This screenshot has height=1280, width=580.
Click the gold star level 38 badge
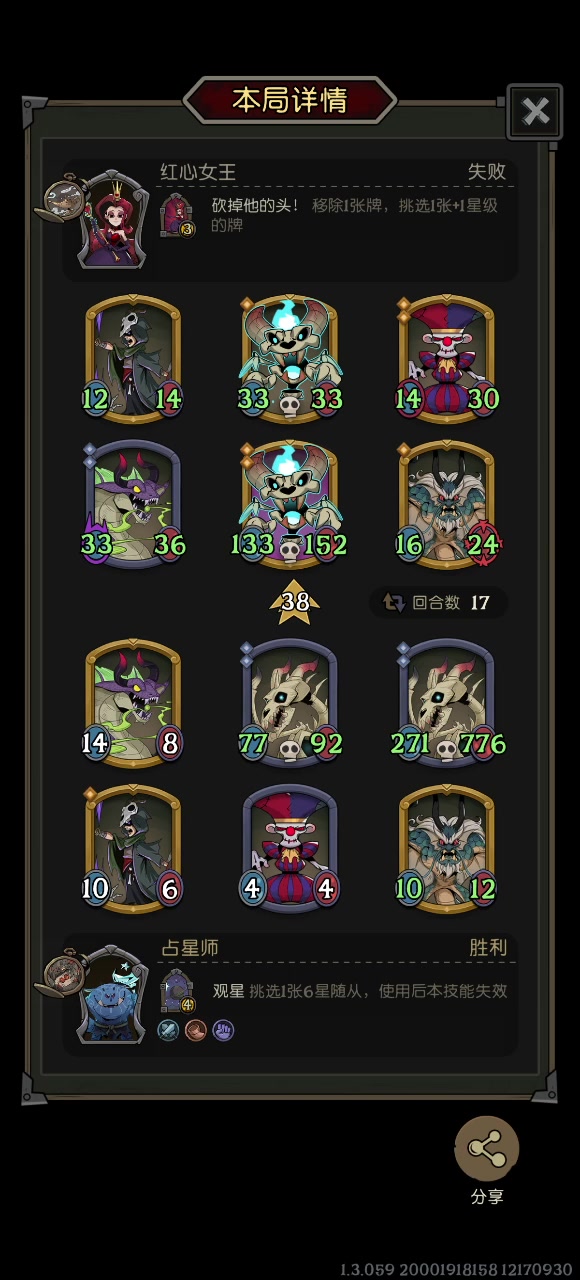coord(295,602)
